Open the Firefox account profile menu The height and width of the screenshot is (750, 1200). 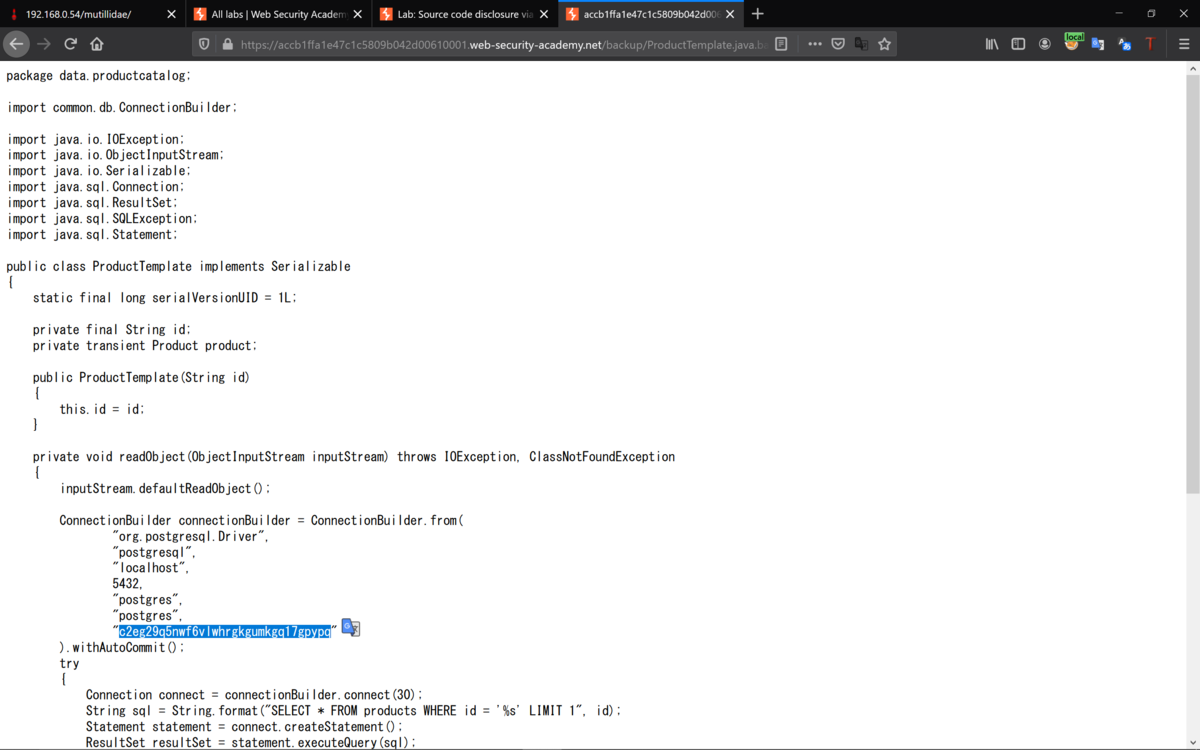click(1045, 44)
